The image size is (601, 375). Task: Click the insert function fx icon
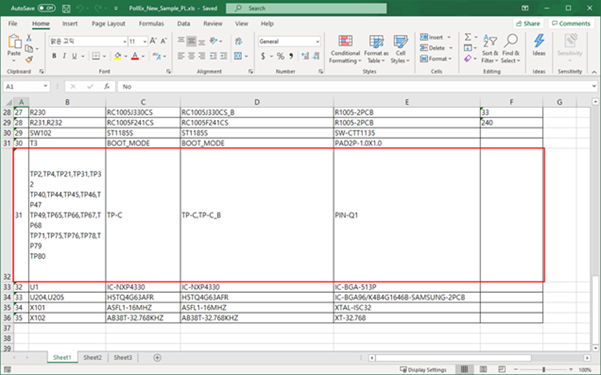point(107,87)
